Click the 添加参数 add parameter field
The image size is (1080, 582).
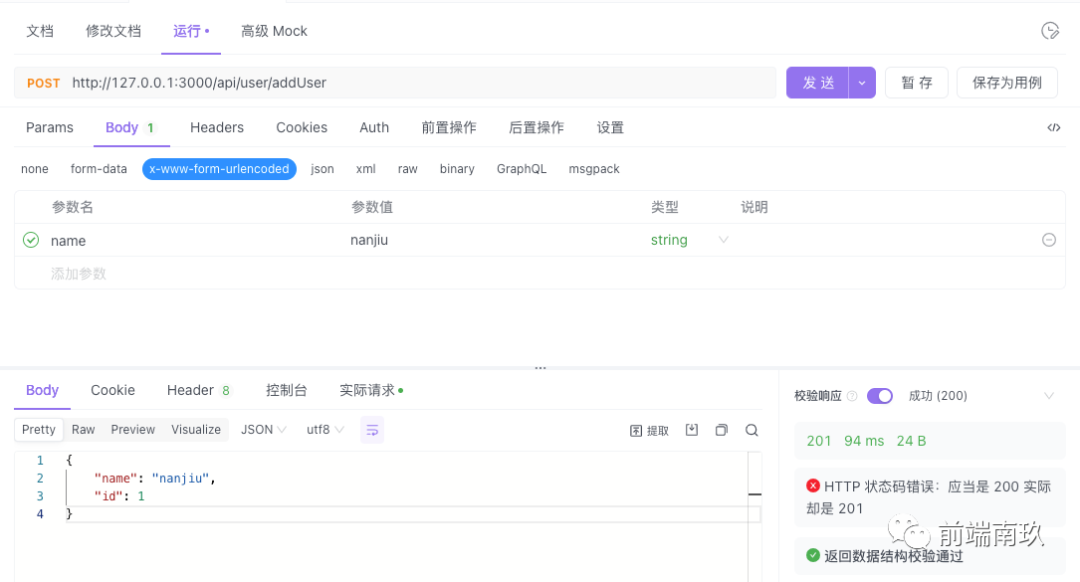(x=76, y=273)
